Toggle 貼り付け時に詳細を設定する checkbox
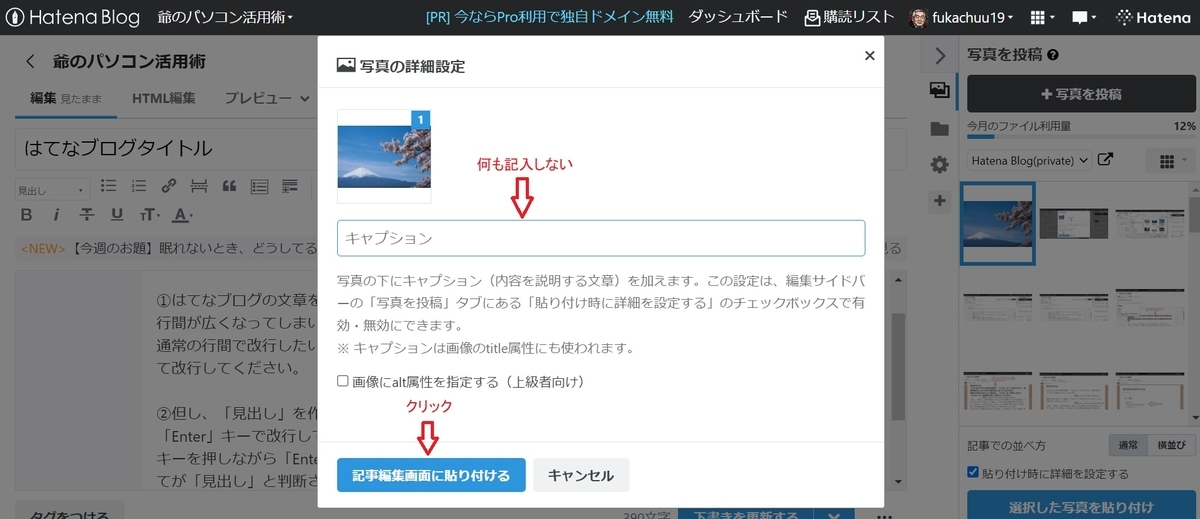The image size is (1200, 519). pyautogui.click(x=973, y=473)
